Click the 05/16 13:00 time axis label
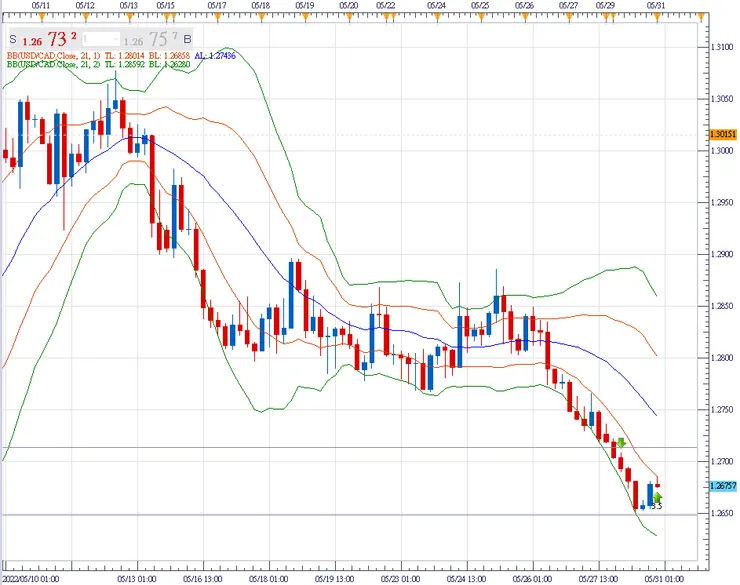 point(203,578)
